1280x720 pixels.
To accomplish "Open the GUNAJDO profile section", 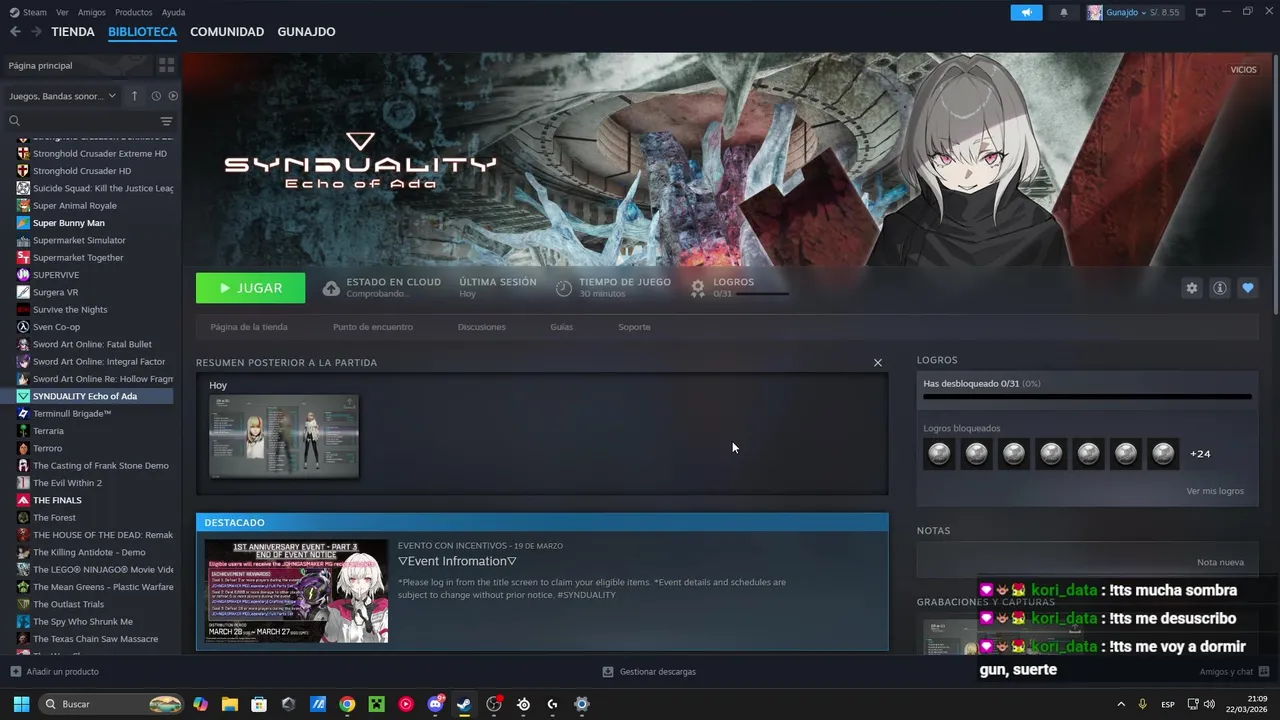I will (306, 32).
